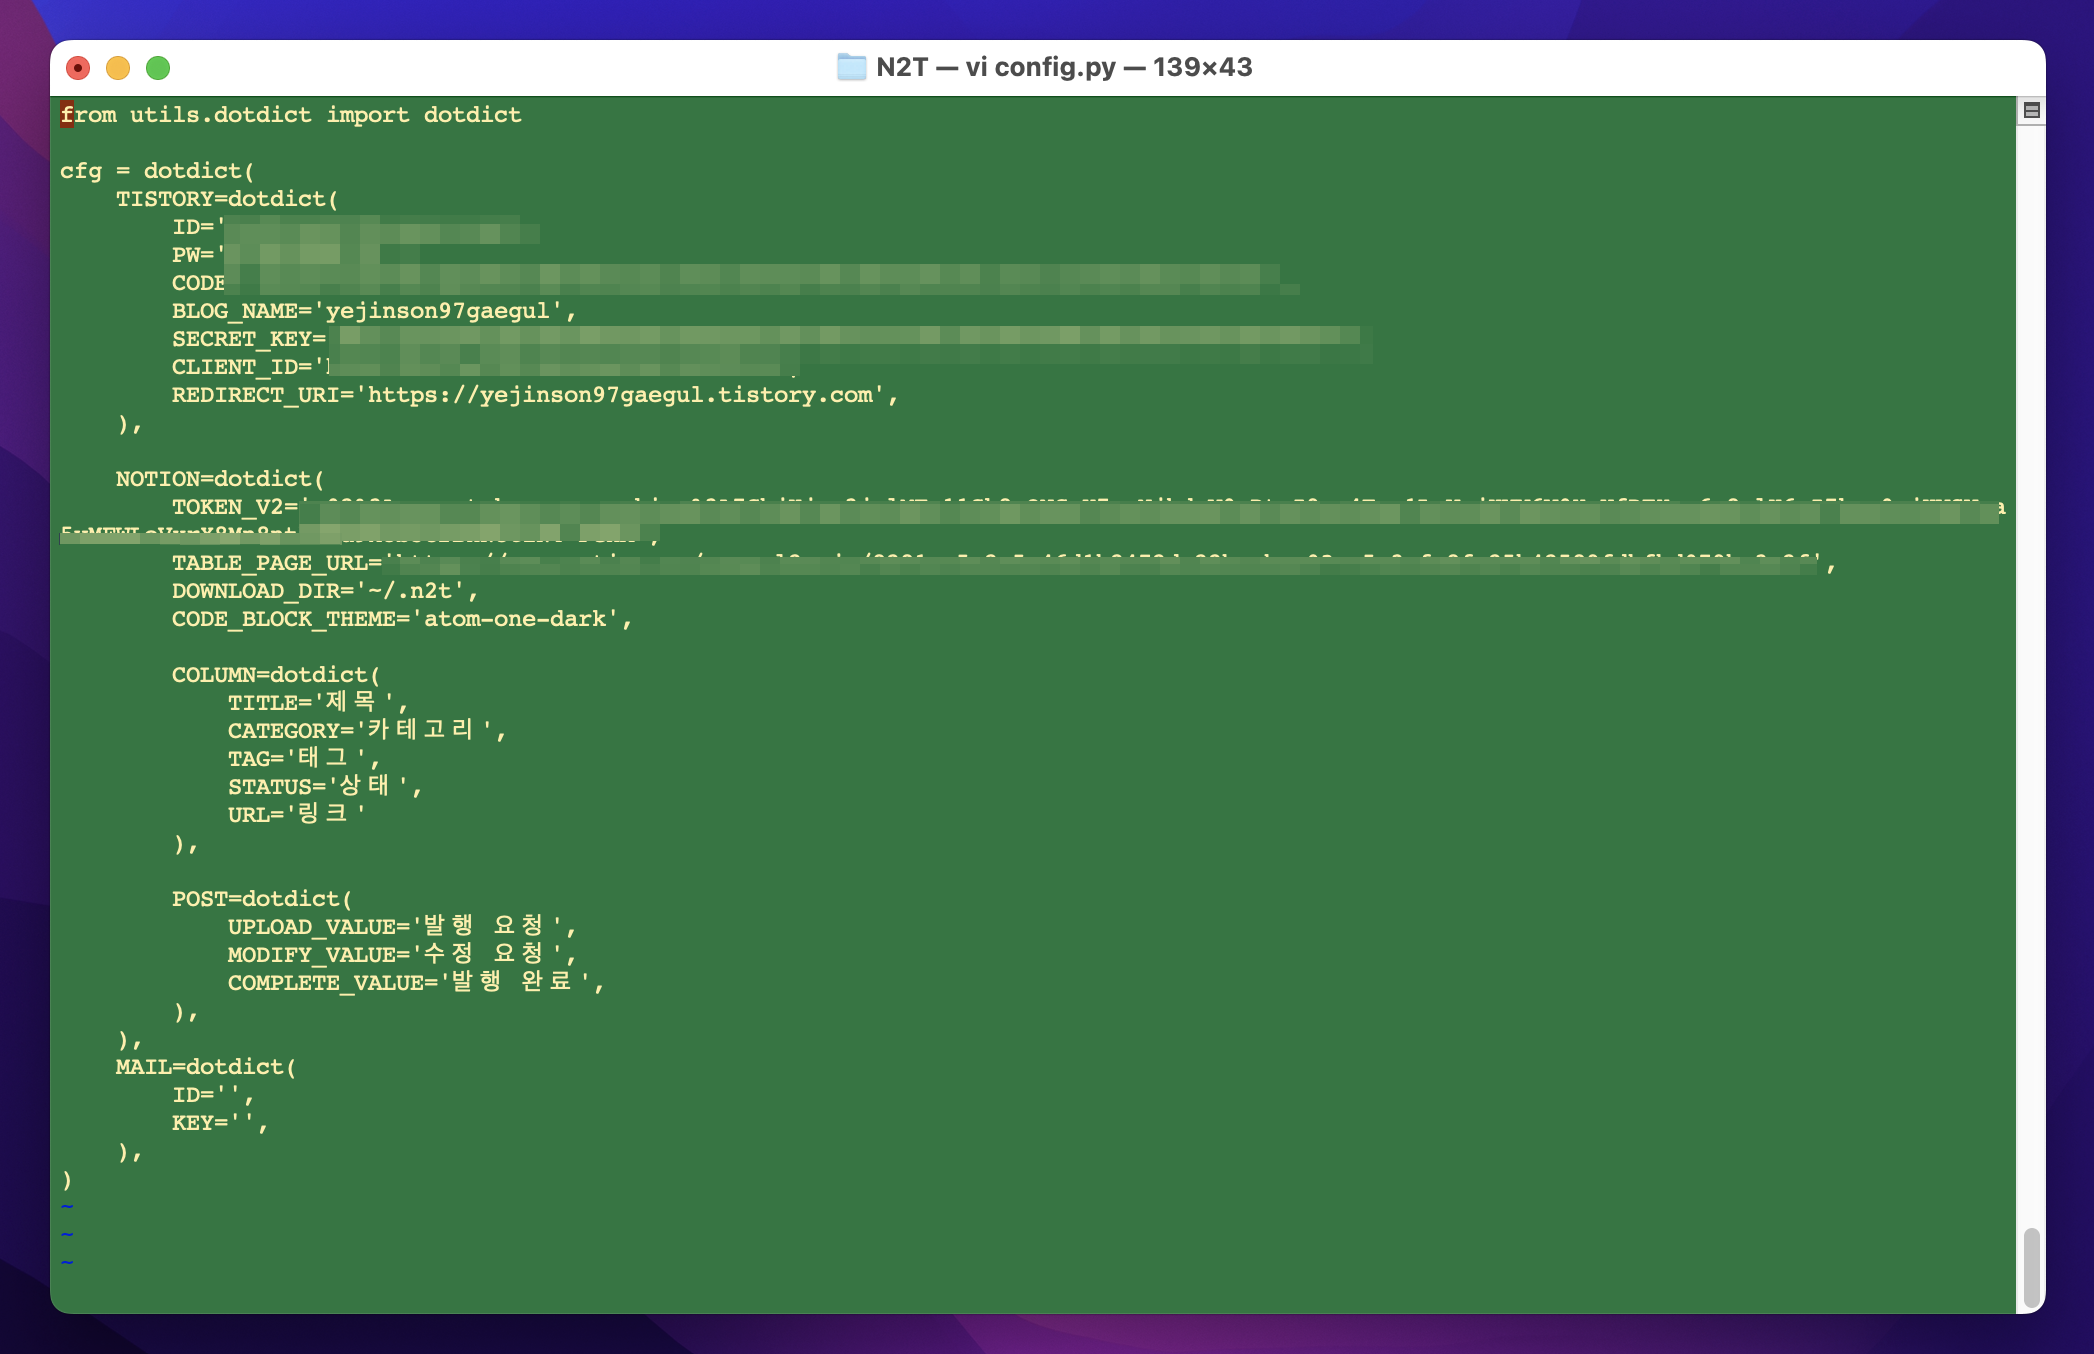Click the STATUS='상태' line

[x=325, y=787]
